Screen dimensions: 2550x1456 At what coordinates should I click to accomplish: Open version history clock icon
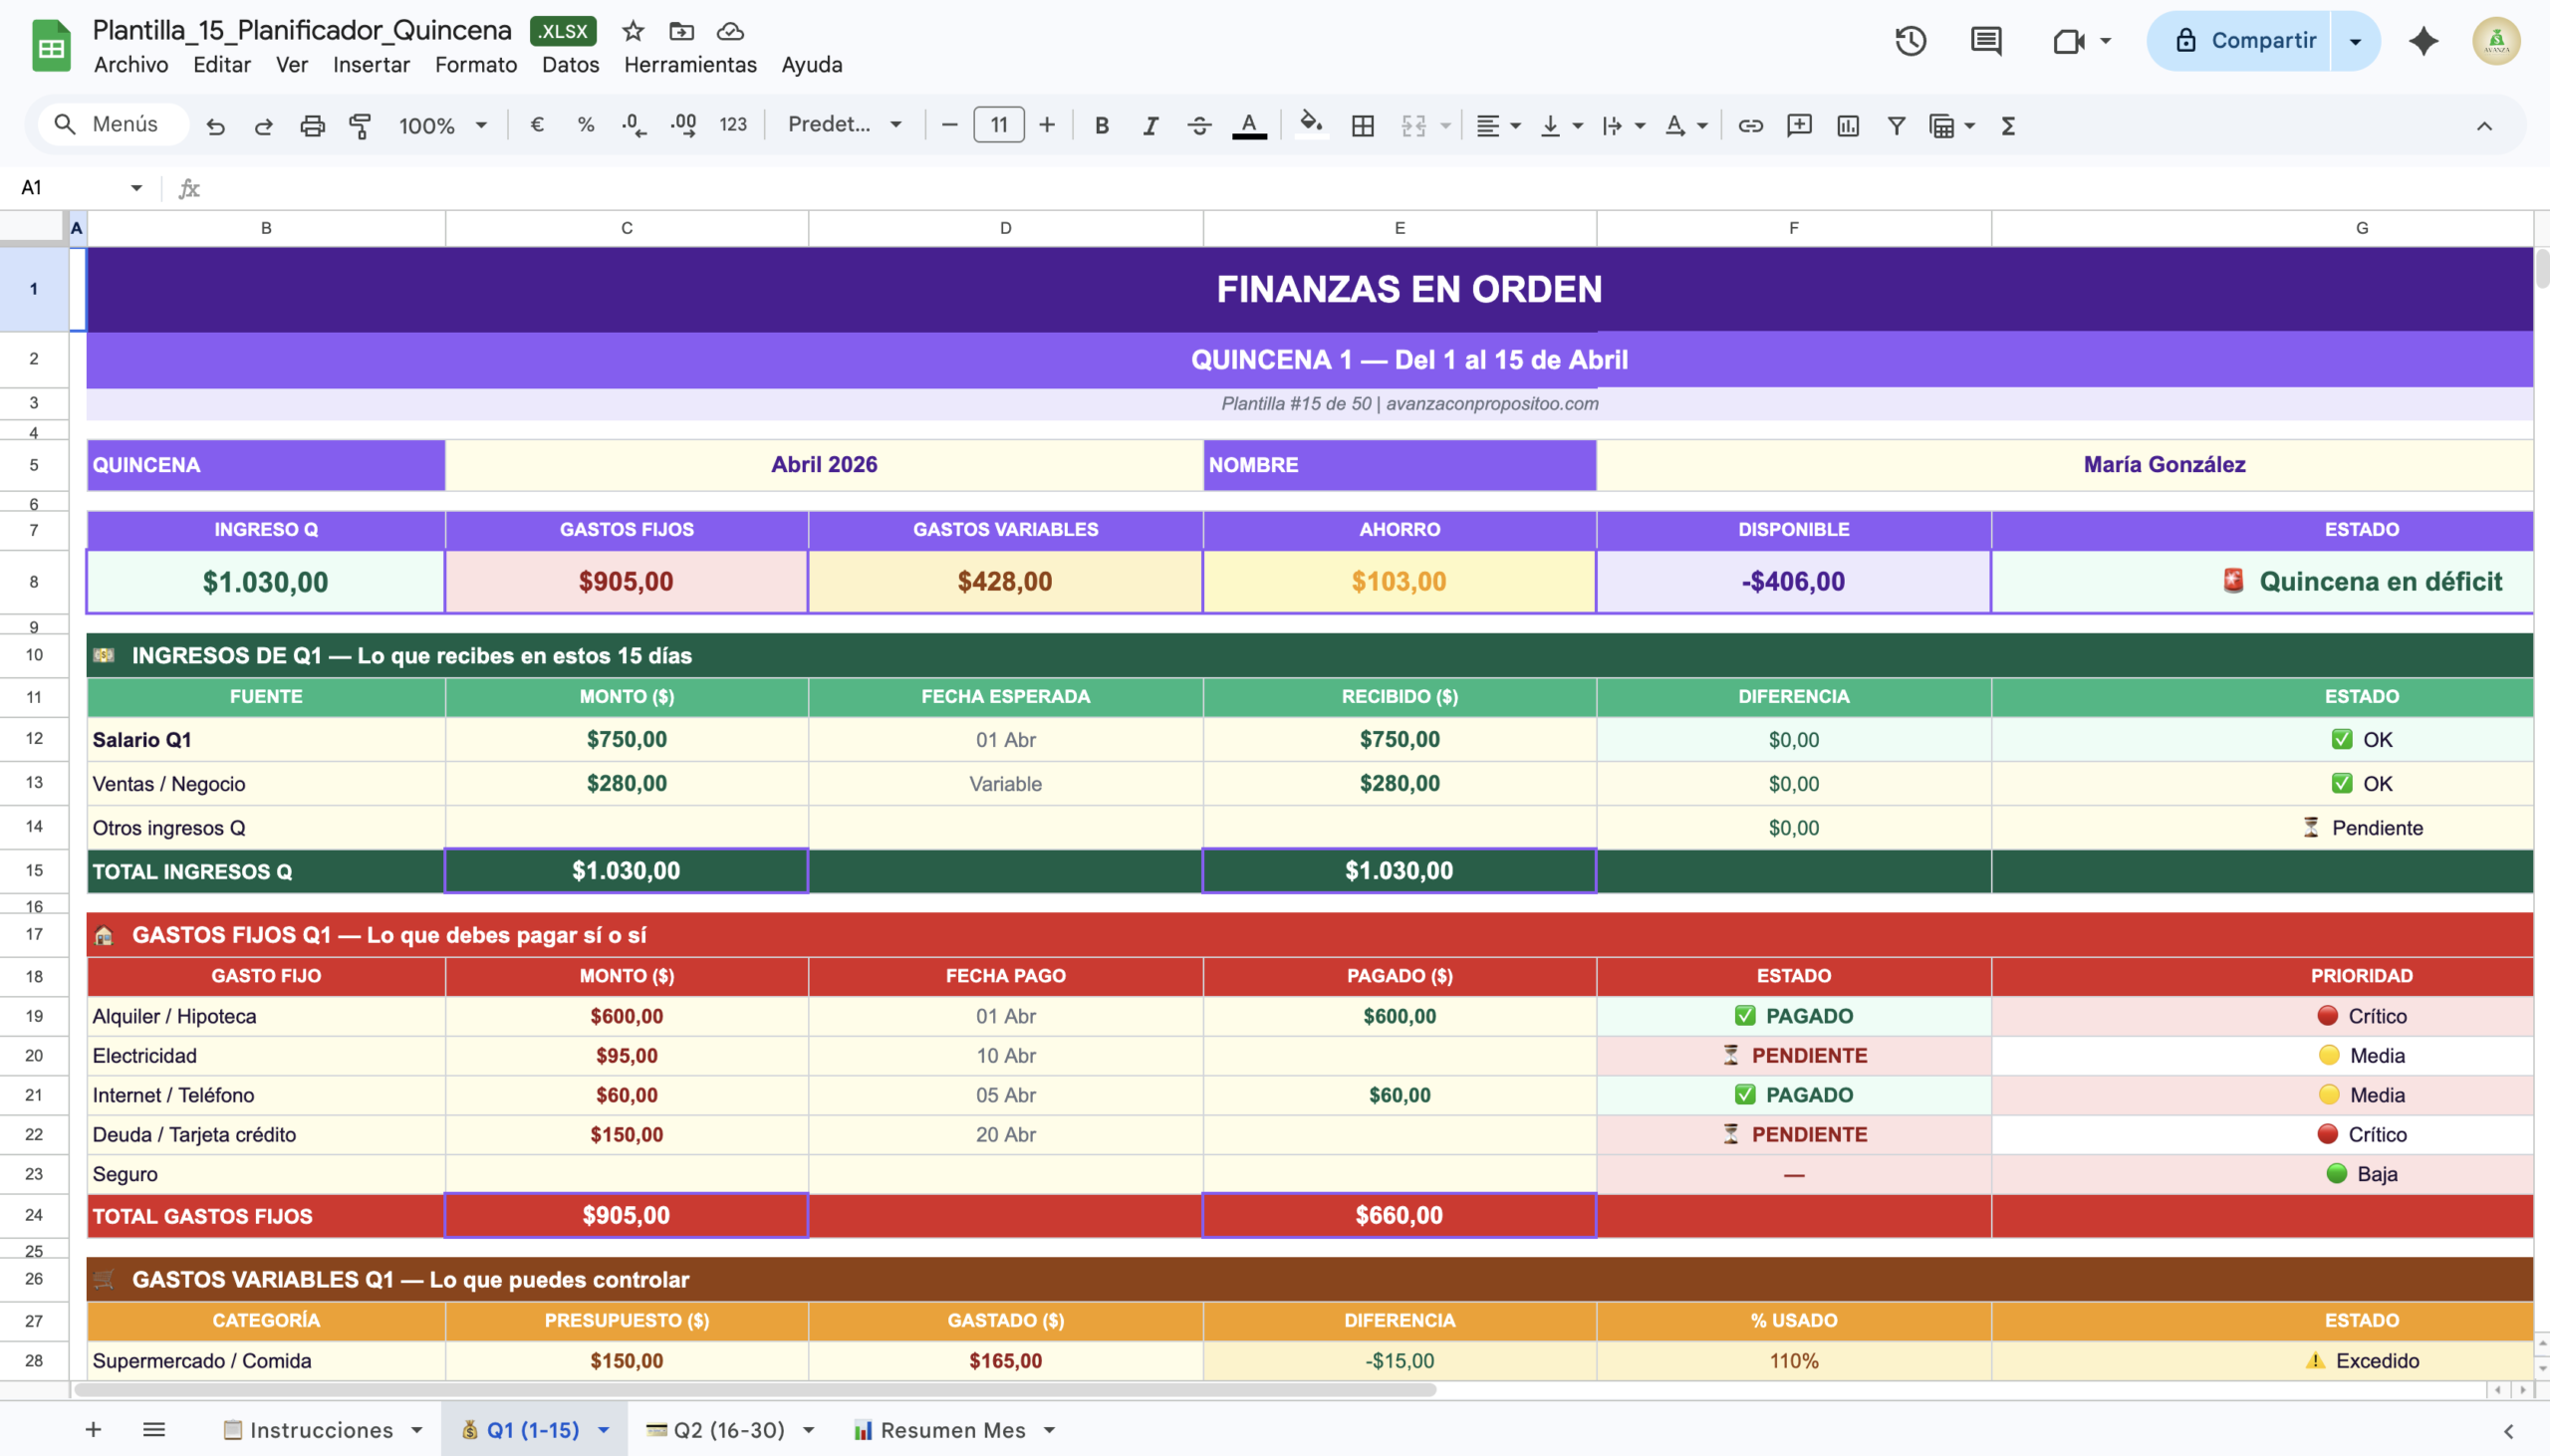click(x=1910, y=41)
